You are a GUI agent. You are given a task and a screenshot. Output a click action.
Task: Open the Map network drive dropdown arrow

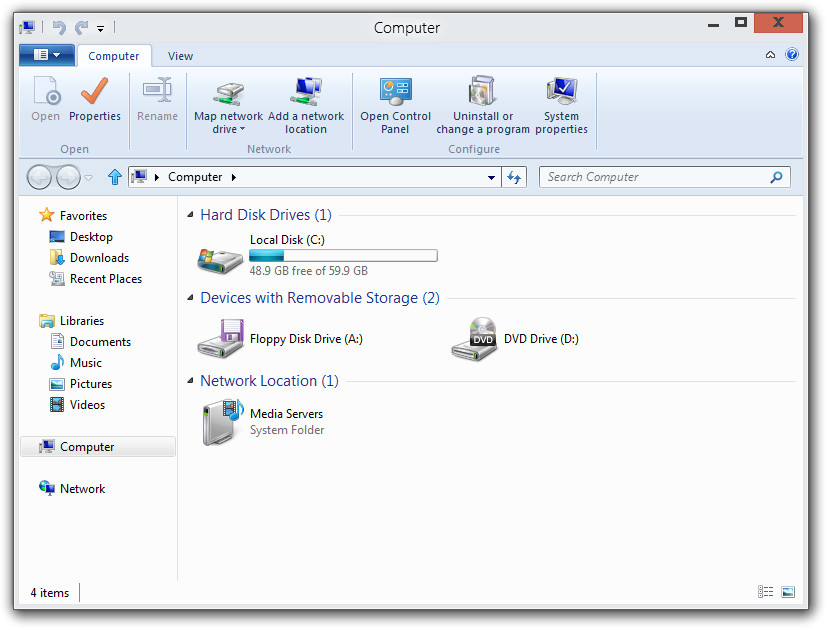[x=242, y=129]
